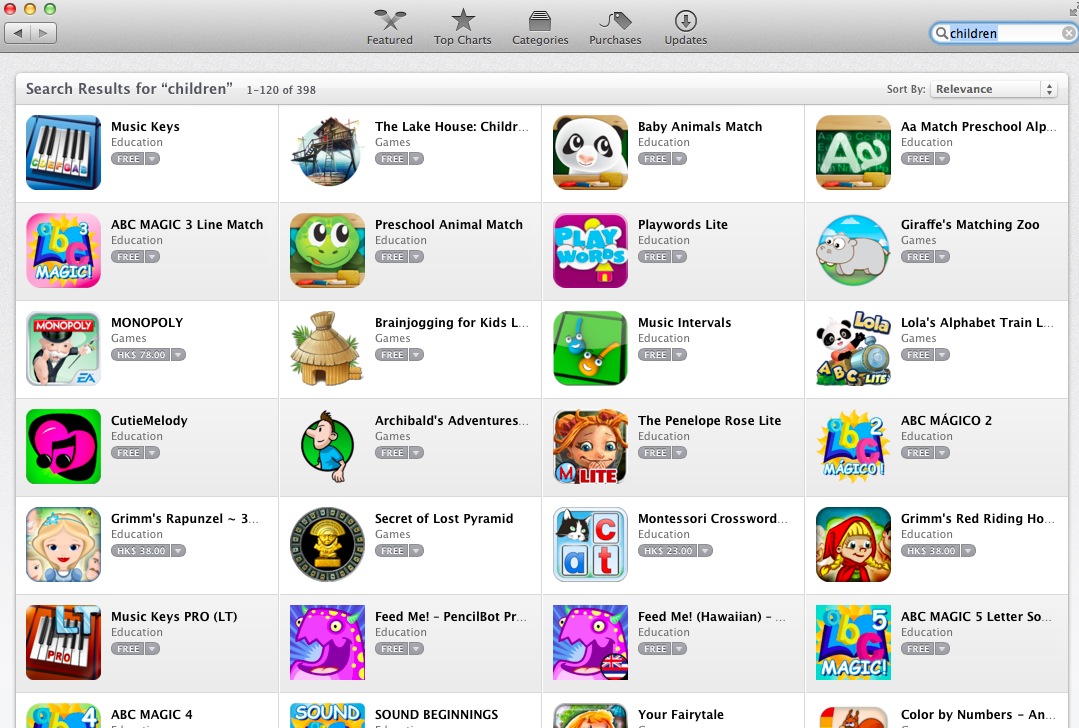This screenshot has height=728, width=1079.
Task: Select the Playwords Lite app icon
Action: (590, 250)
